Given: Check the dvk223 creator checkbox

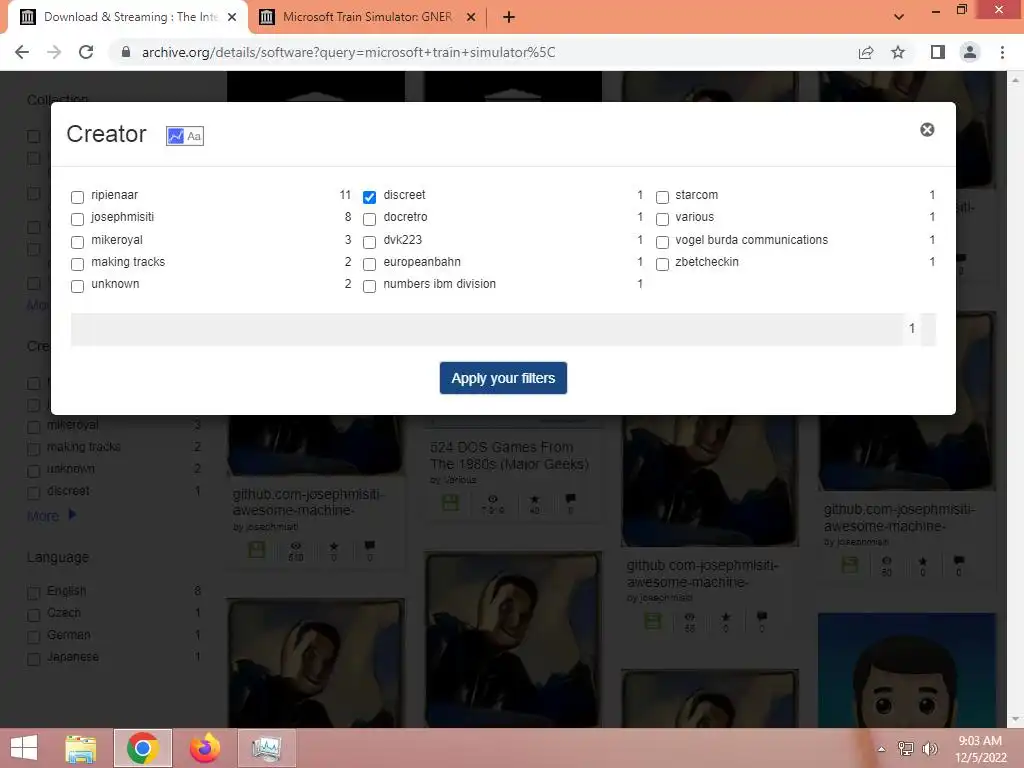Looking at the screenshot, I should (370, 242).
